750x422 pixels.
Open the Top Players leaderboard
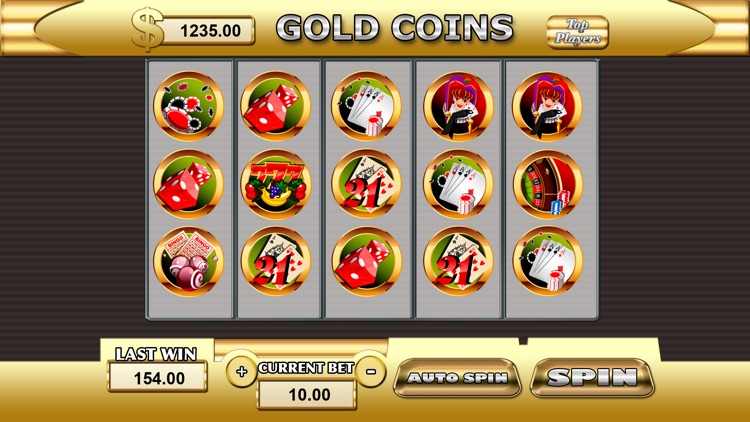(577, 32)
